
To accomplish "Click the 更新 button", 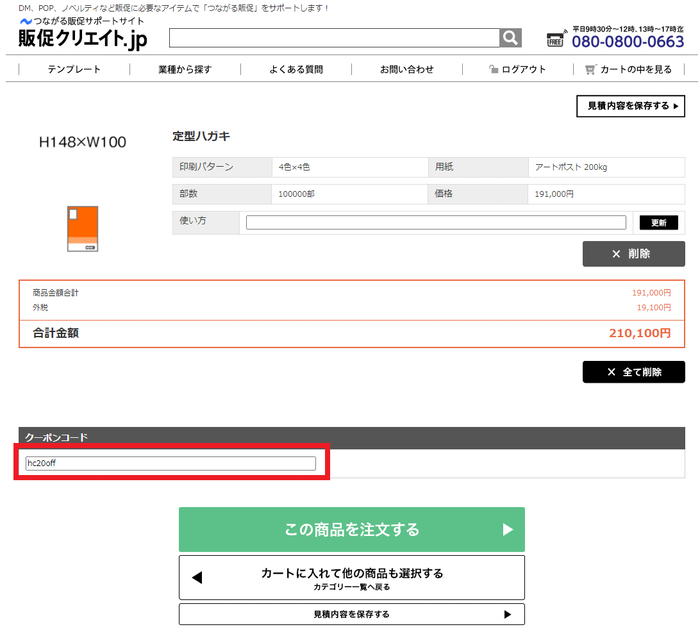I will click(658, 222).
